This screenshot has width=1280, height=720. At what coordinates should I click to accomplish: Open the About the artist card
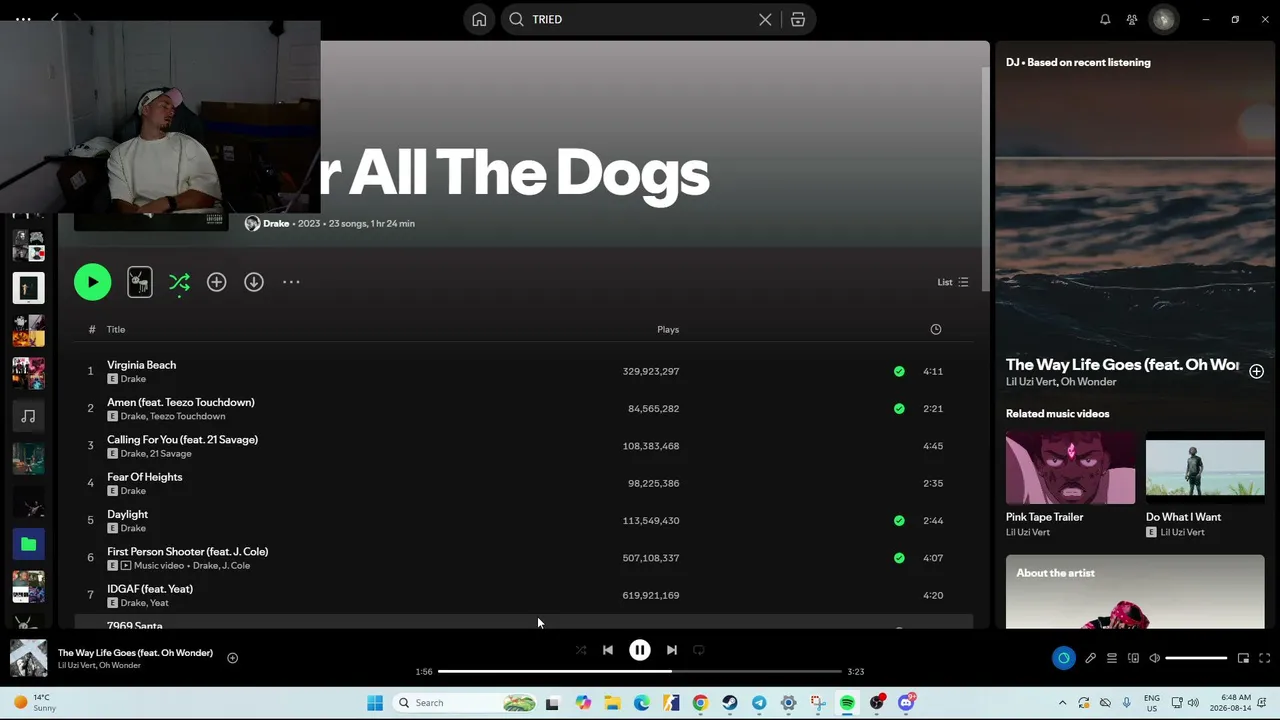(1135, 592)
